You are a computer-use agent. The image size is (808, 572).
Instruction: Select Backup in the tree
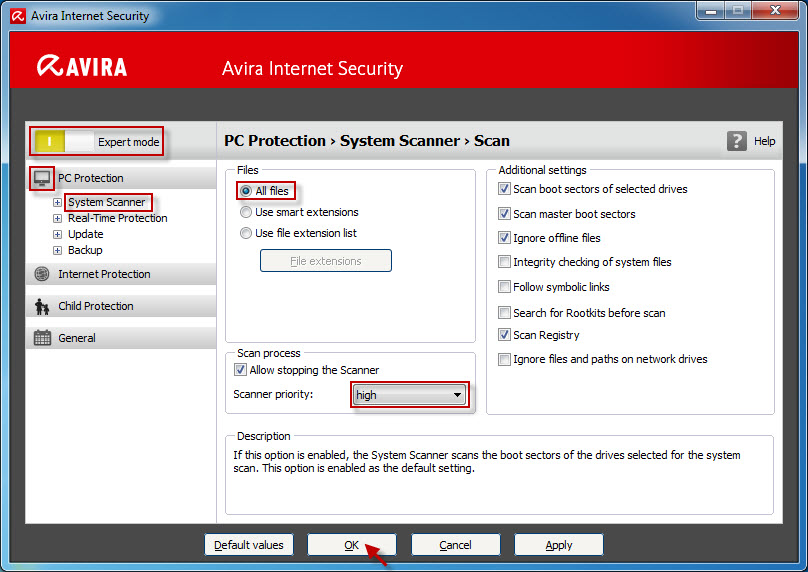(85, 250)
